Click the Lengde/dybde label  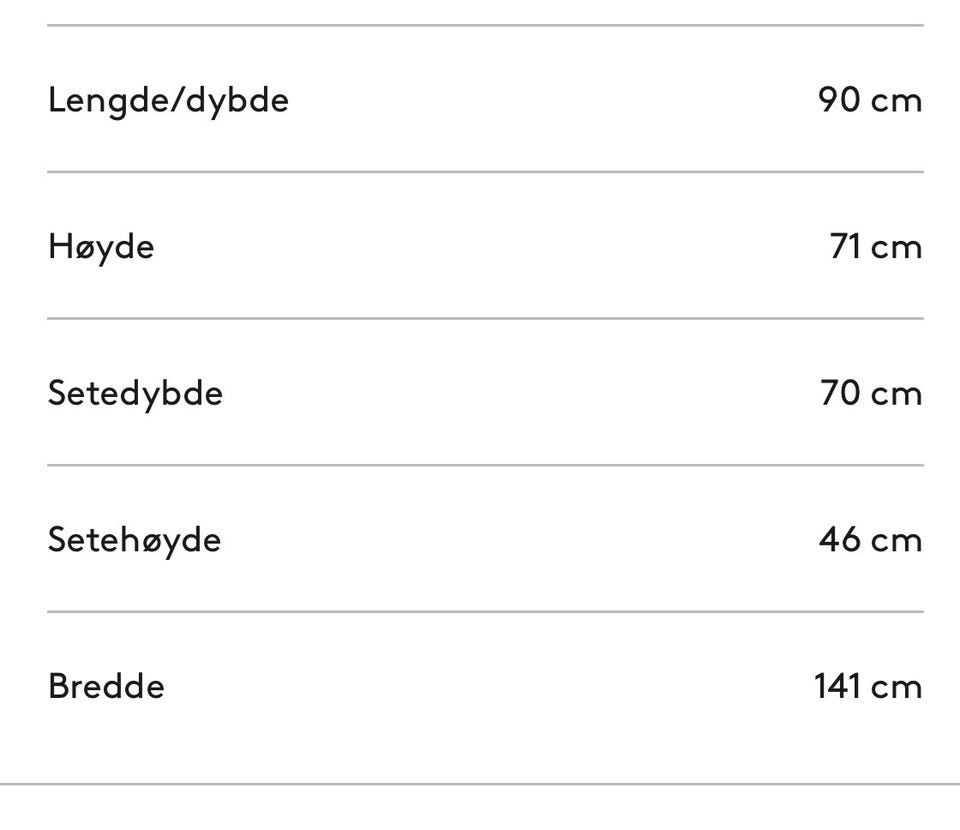tap(168, 100)
